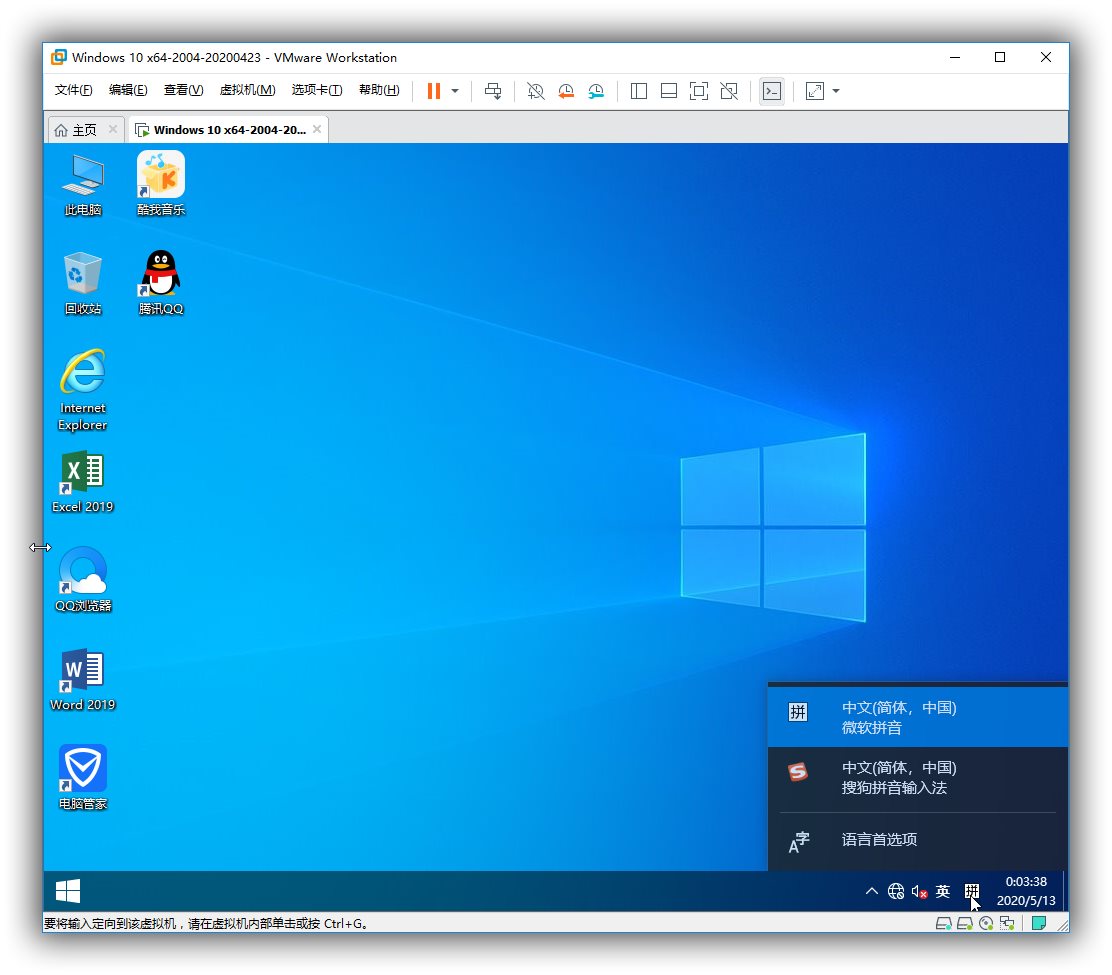Expand hidden system tray icons chevron
1112x975 pixels.
[872, 891]
